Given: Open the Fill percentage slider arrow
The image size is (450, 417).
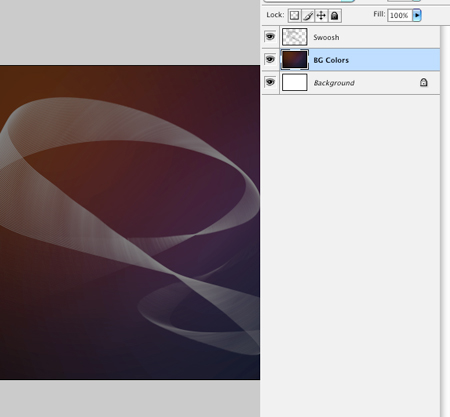Looking at the screenshot, I should 417,15.
